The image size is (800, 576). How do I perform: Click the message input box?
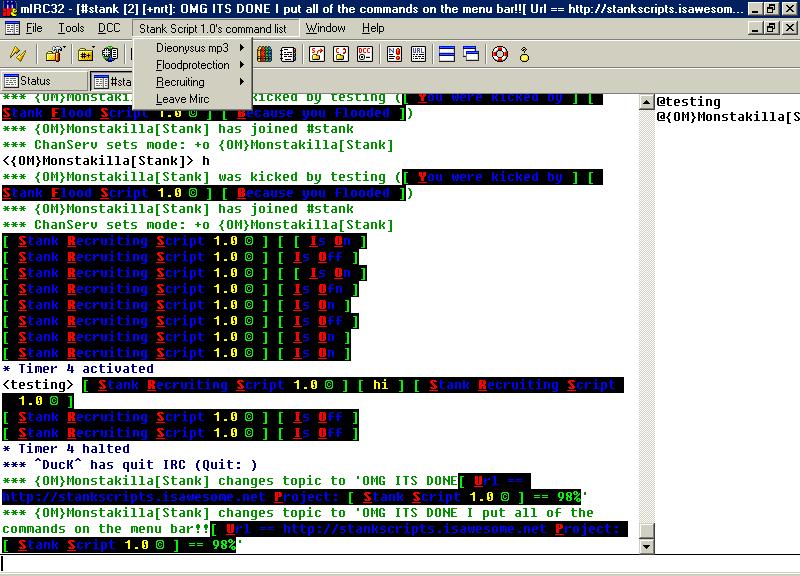[400, 564]
